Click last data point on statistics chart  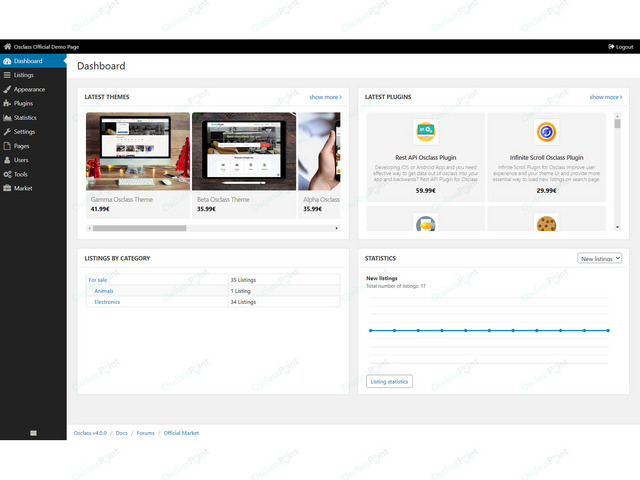point(608,330)
